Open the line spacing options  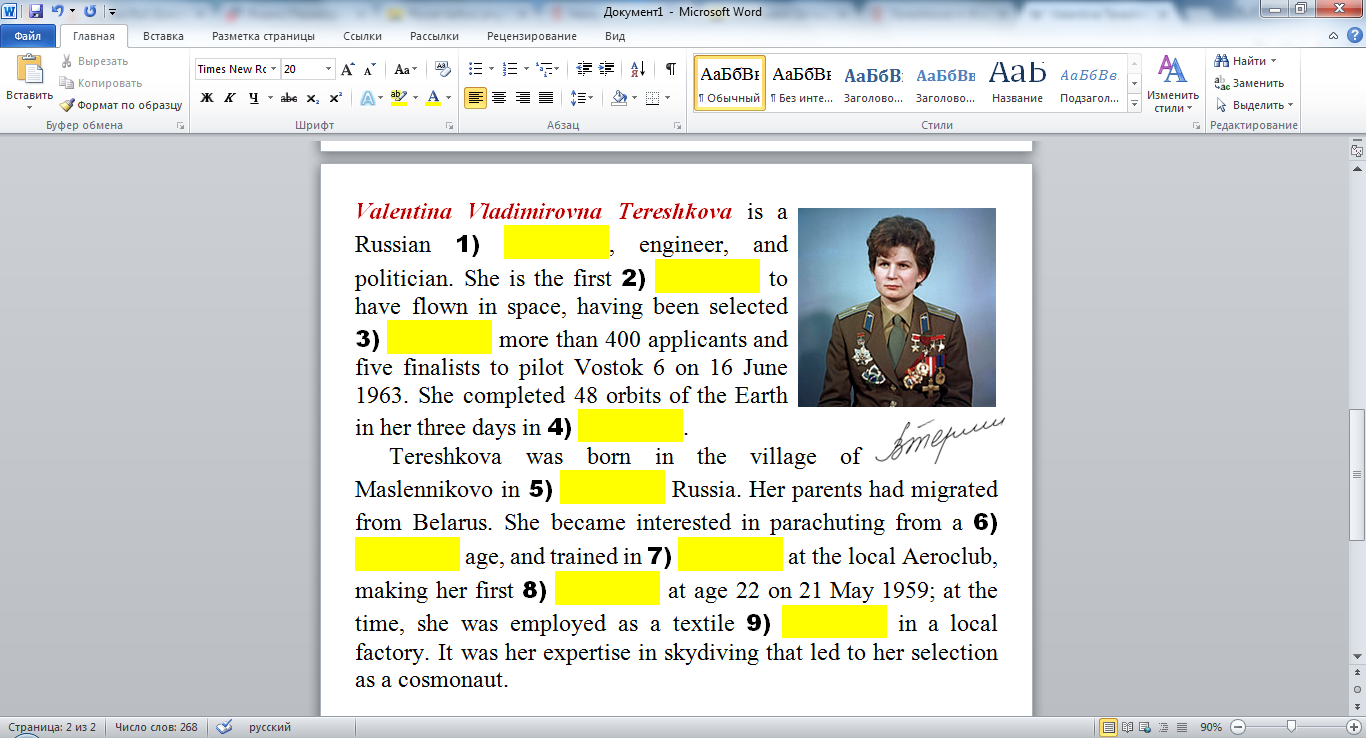click(581, 98)
